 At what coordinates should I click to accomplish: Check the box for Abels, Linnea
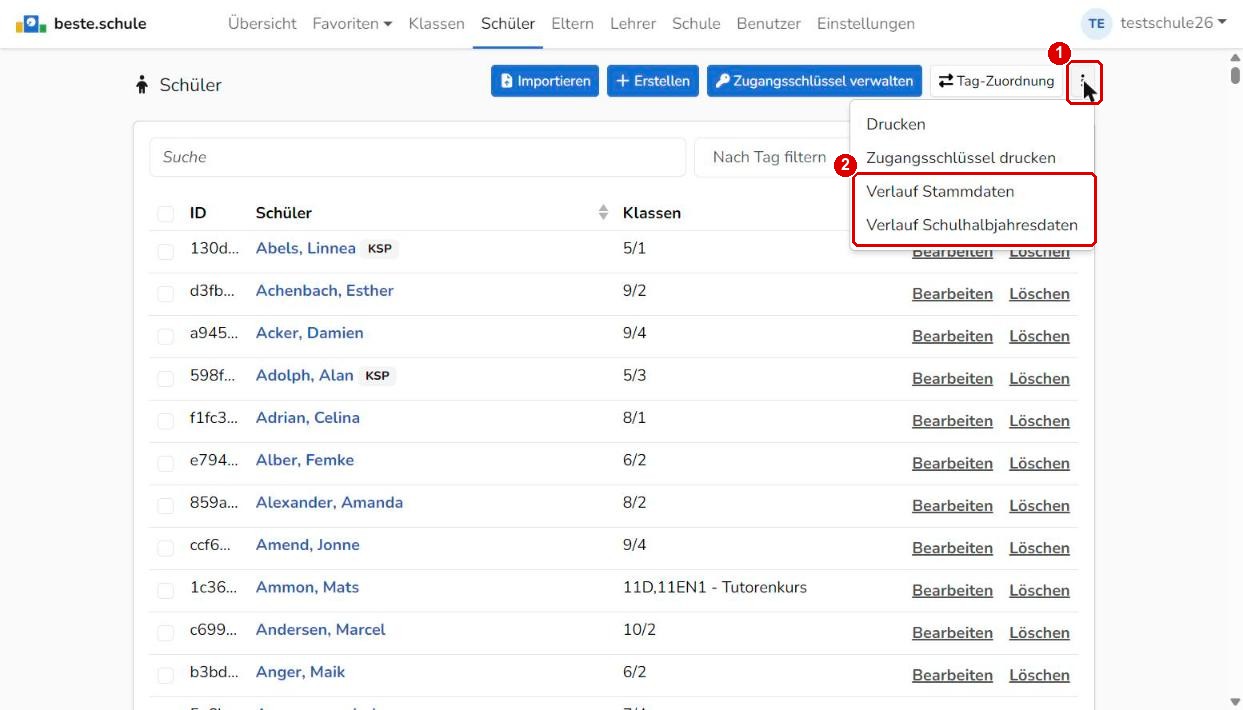coord(165,252)
